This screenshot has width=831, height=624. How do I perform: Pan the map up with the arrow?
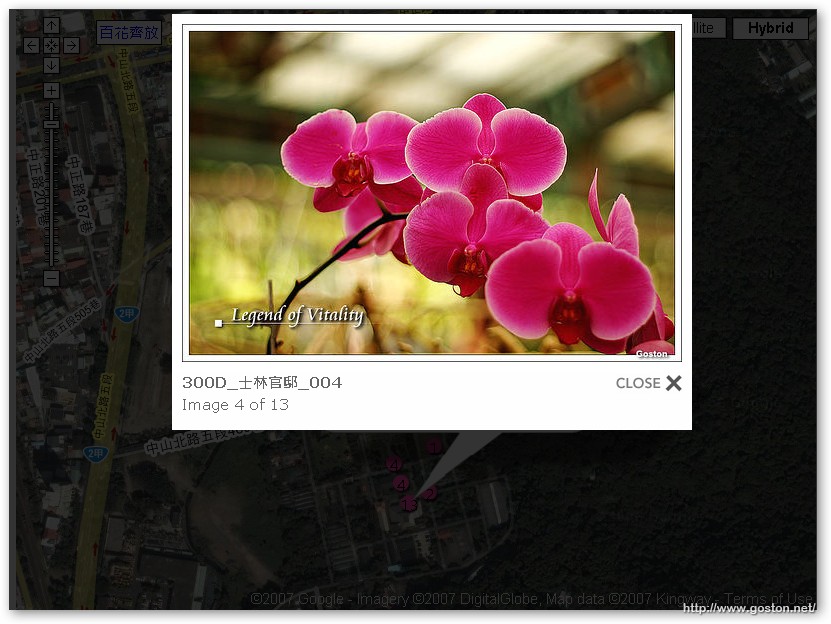point(51,25)
